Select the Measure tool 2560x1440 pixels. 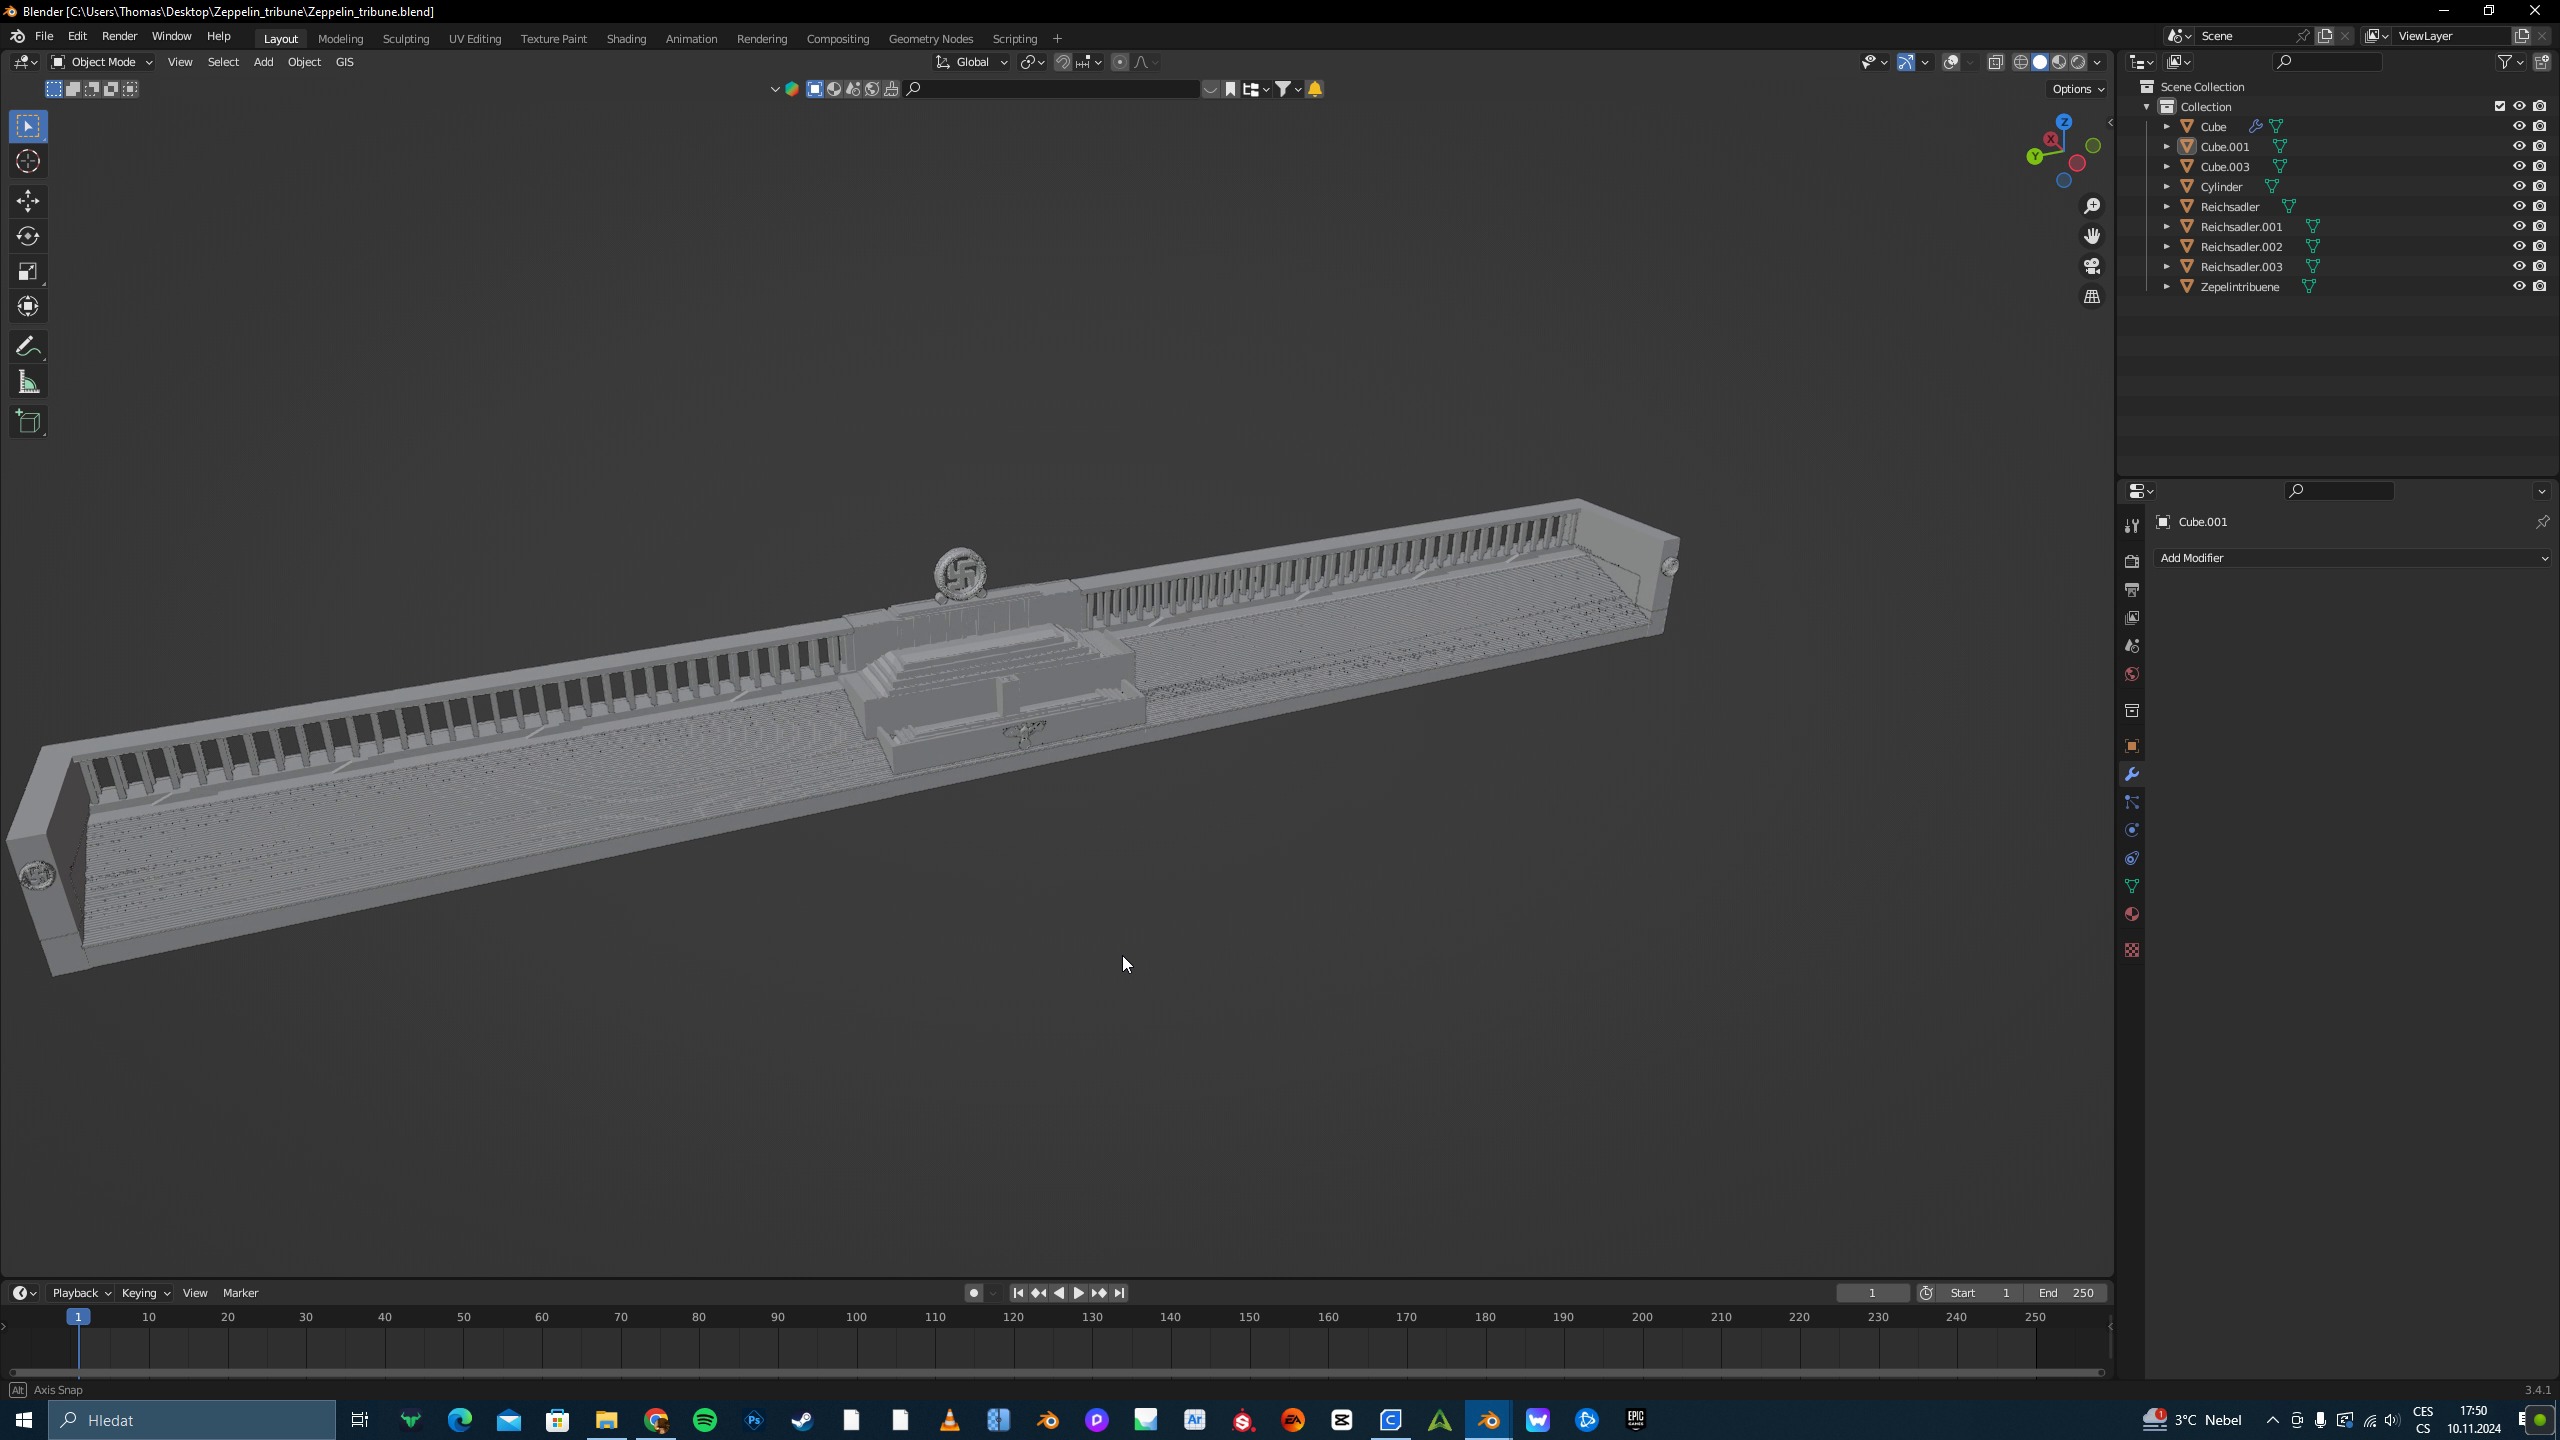28,382
